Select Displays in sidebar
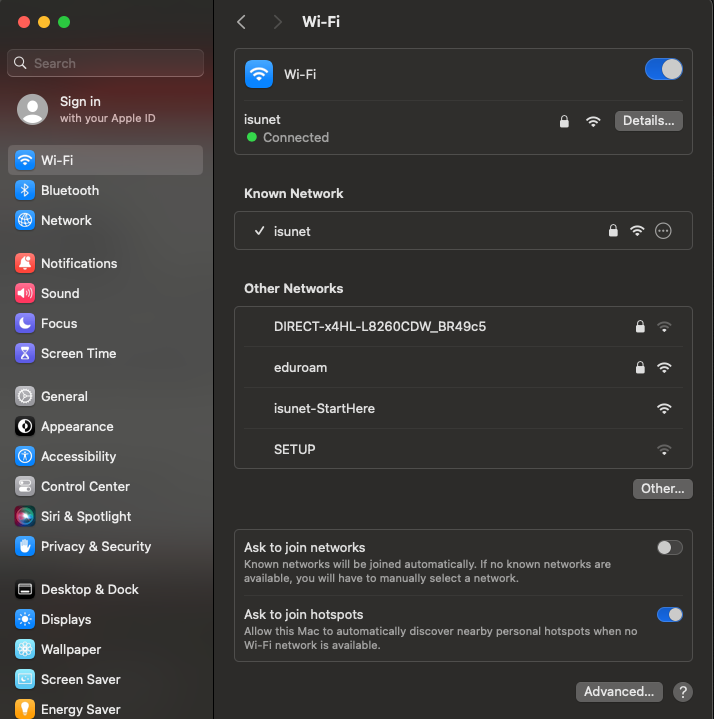This screenshot has width=714, height=719. coord(105,619)
